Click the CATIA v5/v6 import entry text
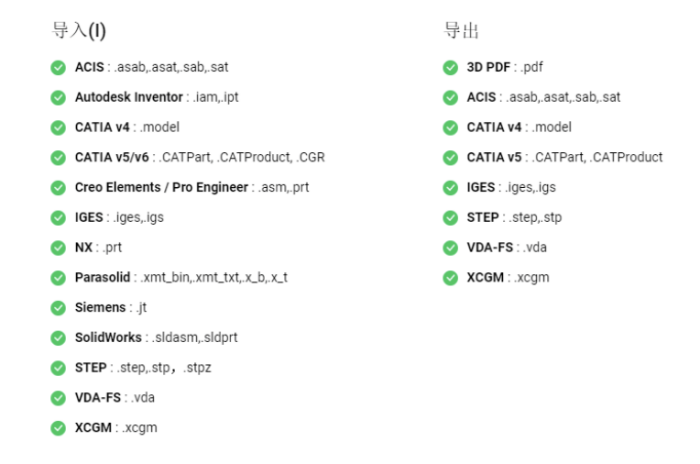 click(200, 157)
